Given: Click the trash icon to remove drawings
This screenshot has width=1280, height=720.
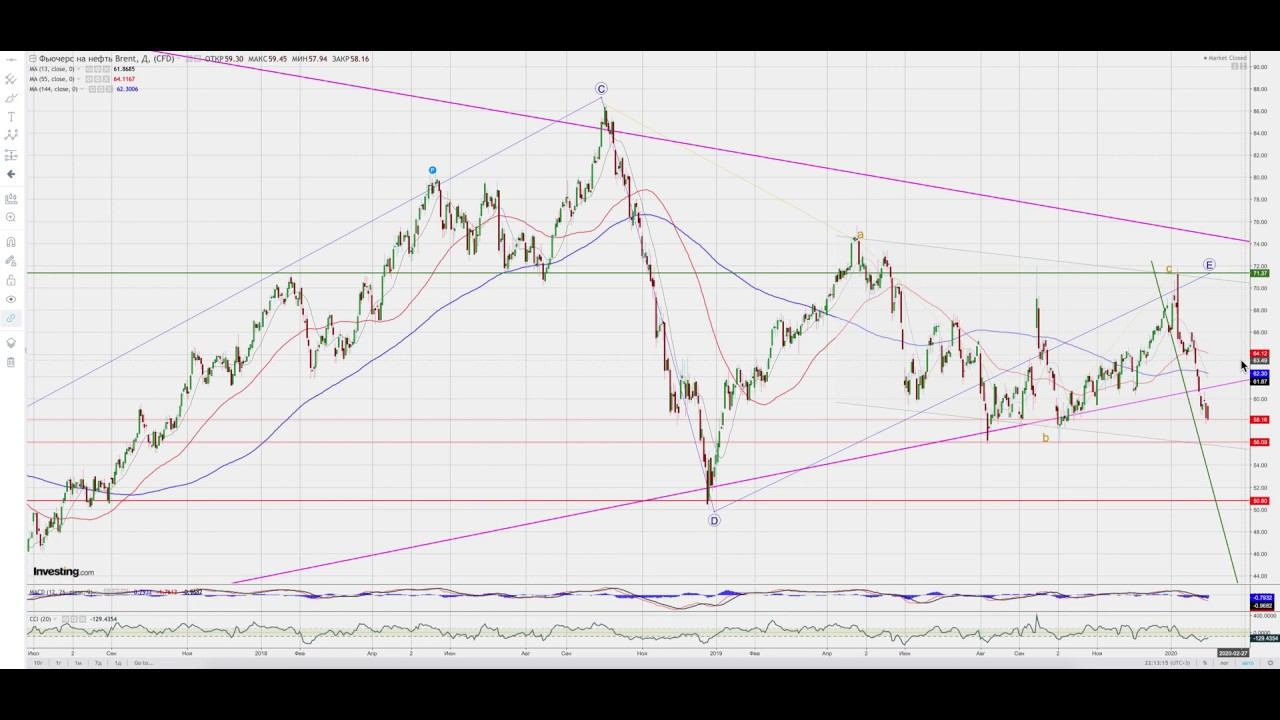Looking at the screenshot, I should pos(12,362).
